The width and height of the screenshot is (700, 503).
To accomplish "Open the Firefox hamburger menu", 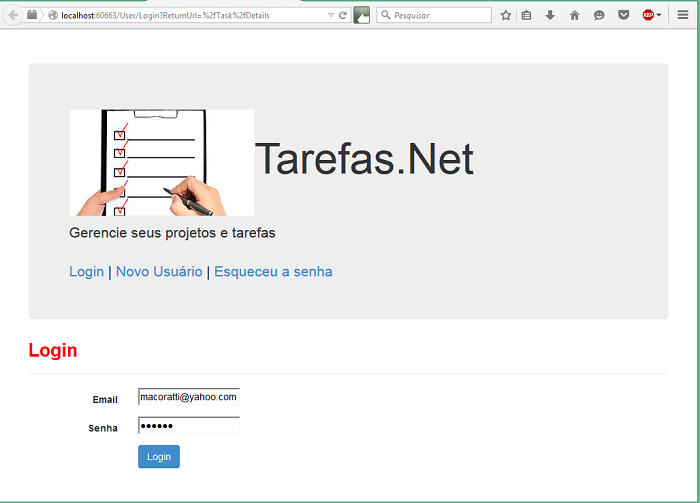I will pyautogui.click(x=683, y=15).
